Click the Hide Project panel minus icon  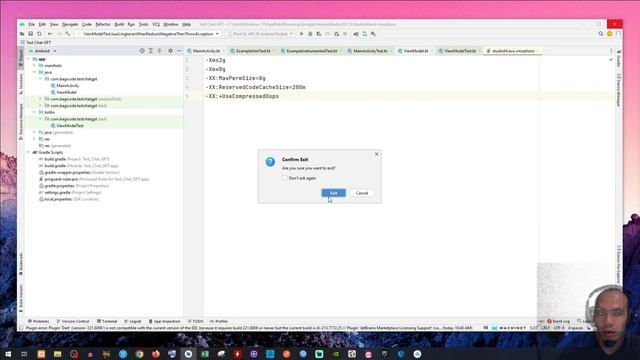click(x=179, y=51)
